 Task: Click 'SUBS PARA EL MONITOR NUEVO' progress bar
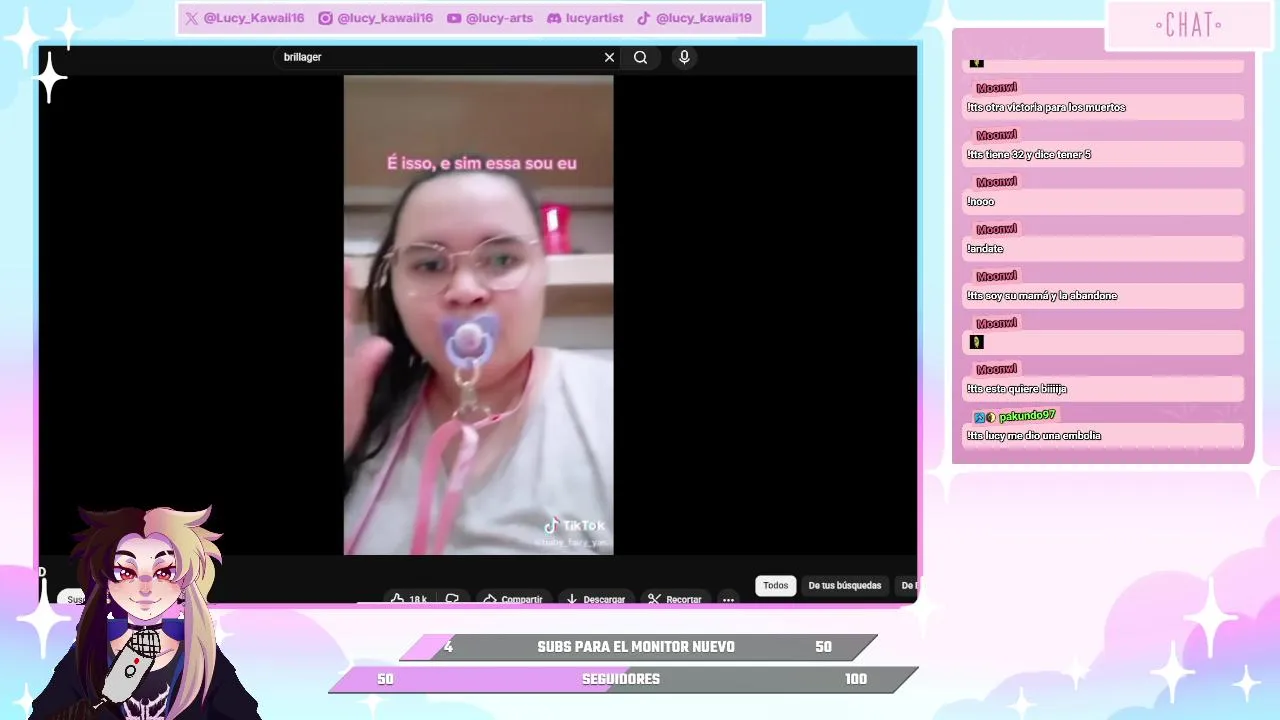pyautogui.click(x=638, y=647)
